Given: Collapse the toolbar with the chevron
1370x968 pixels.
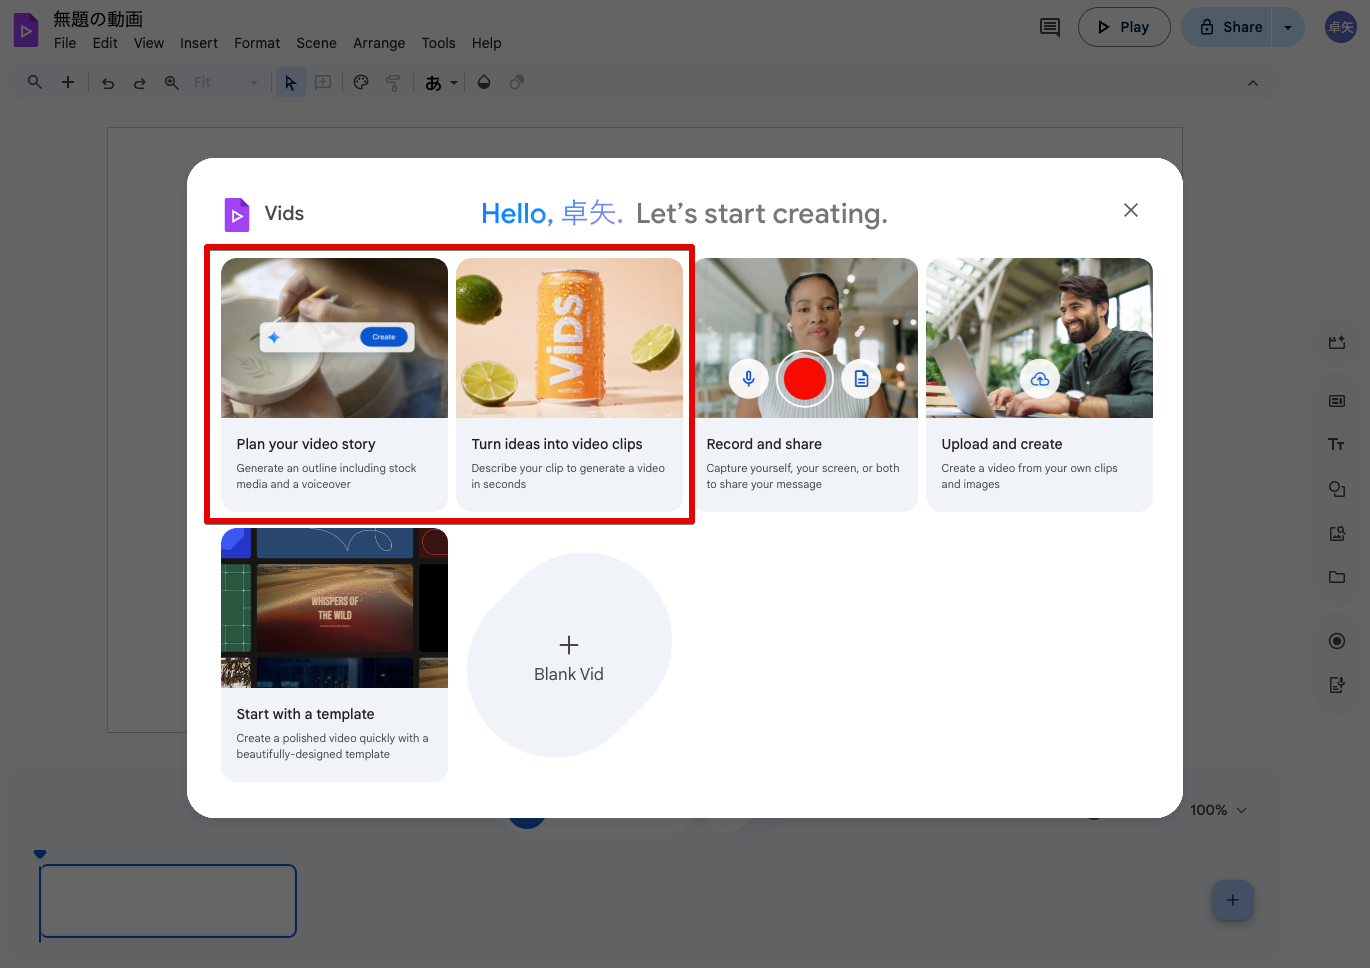Looking at the screenshot, I should pyautogui.click(x=1253, y=83).
